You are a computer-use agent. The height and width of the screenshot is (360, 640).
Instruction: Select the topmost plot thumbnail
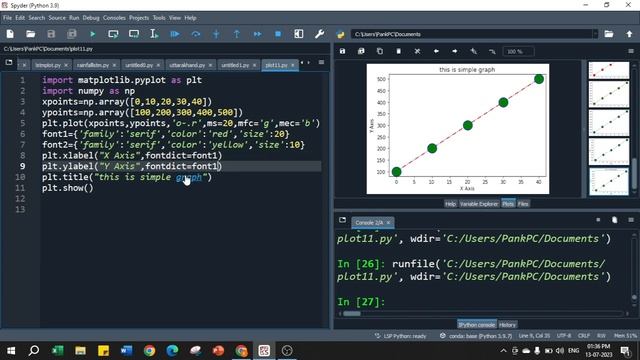(x=609, y=70)
